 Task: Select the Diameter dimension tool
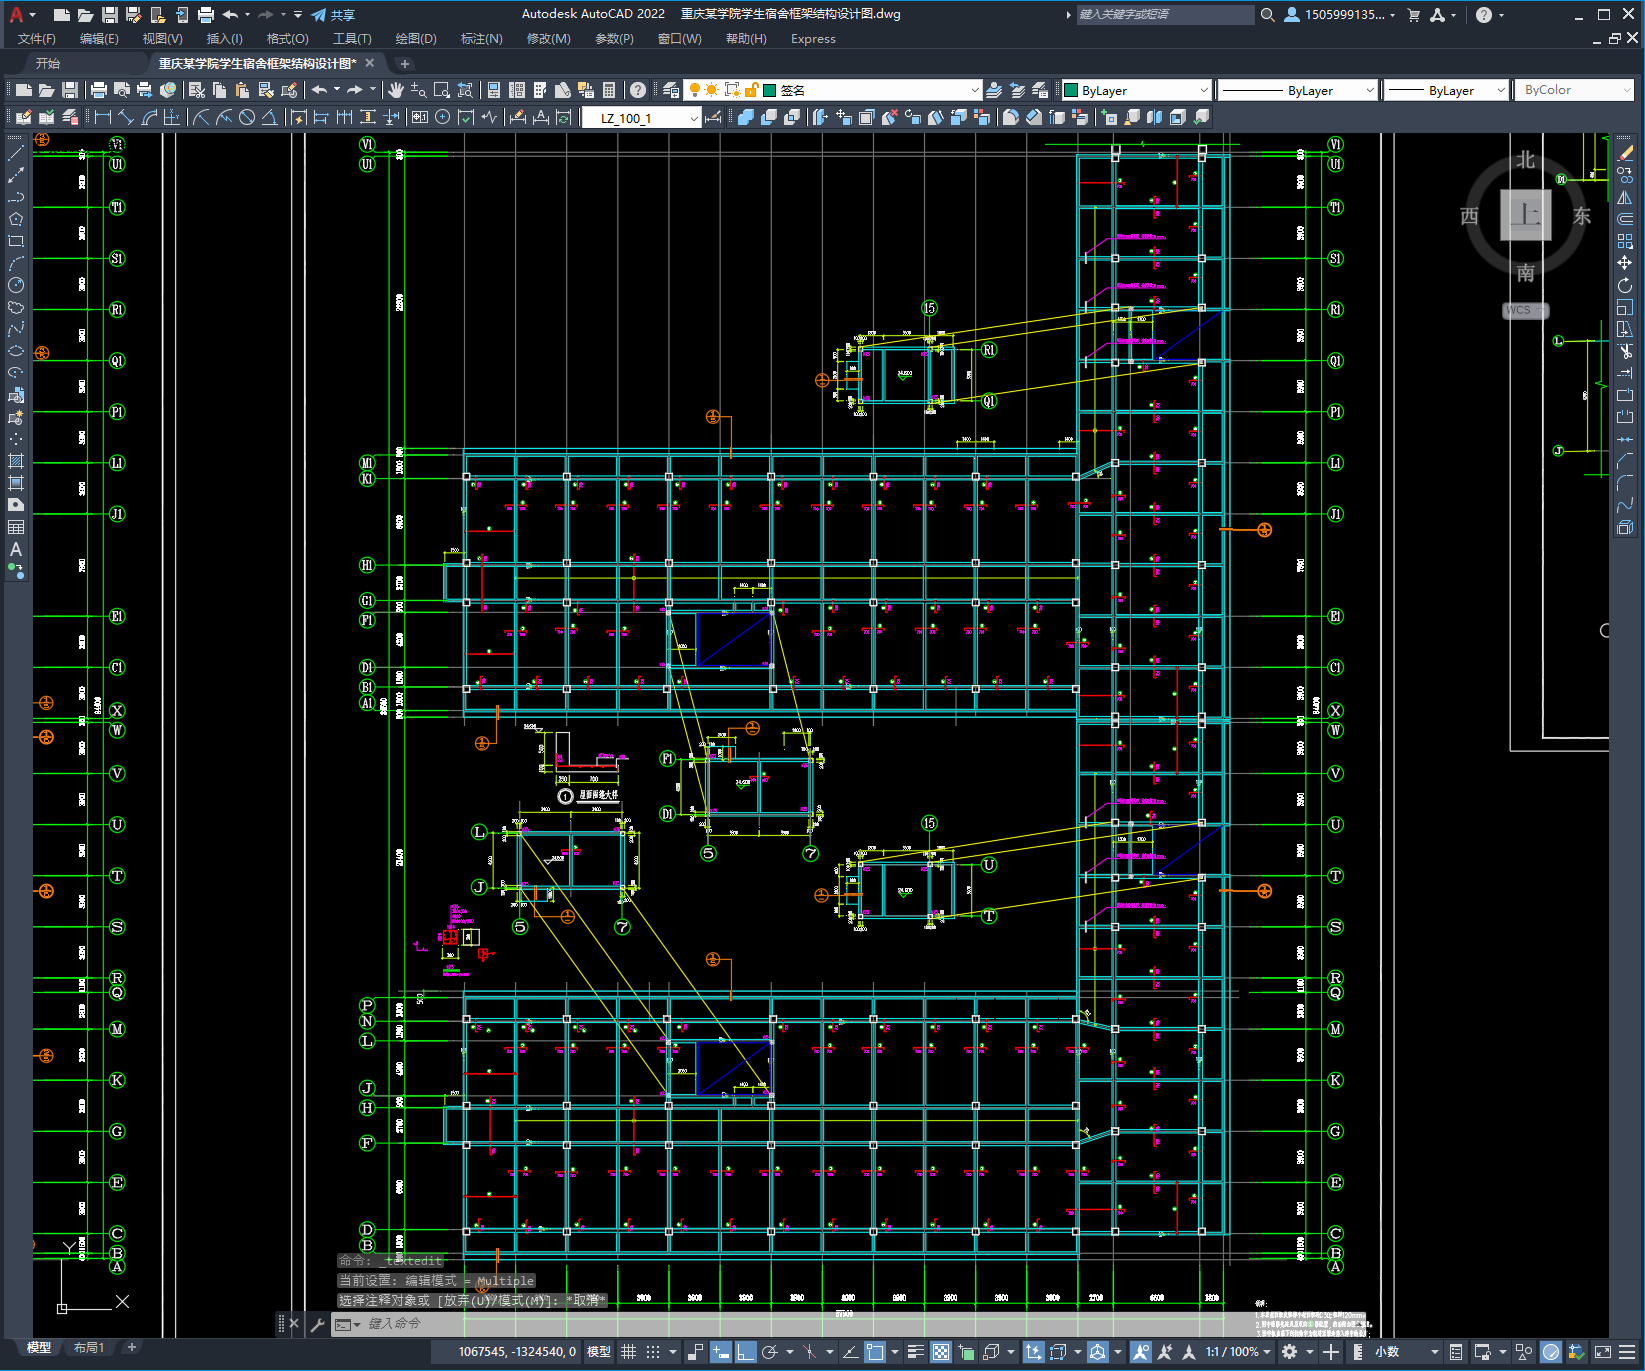tap(247, 117)
